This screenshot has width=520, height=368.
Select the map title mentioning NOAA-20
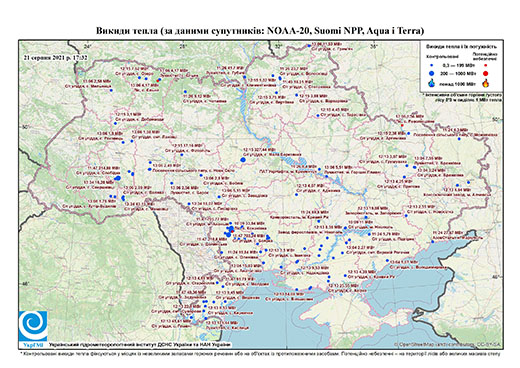coord(260,31)
